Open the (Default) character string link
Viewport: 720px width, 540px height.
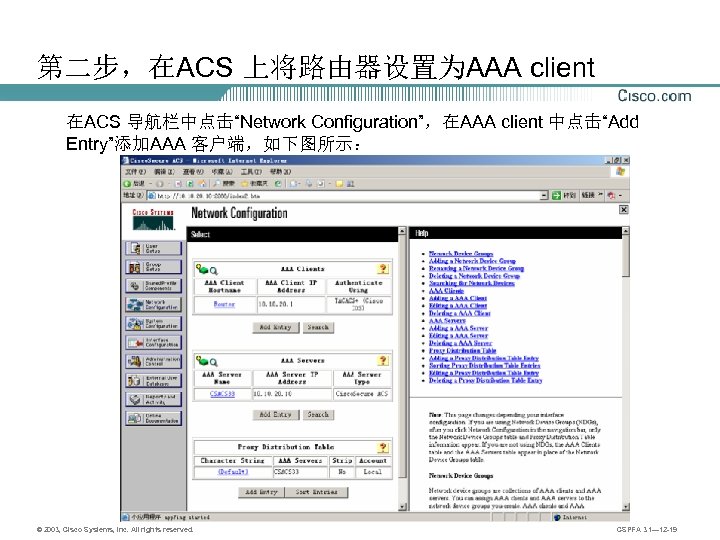[x=233, y=472]
